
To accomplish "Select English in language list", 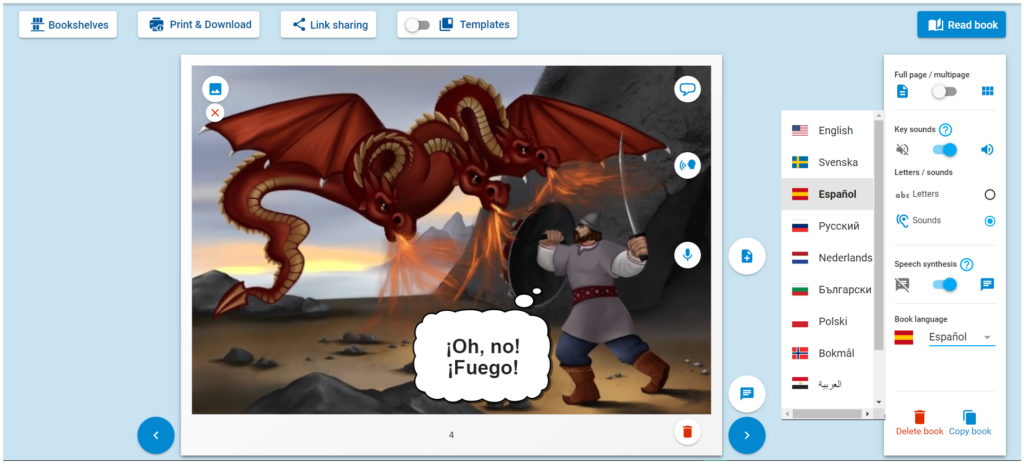I will point(827,131).
